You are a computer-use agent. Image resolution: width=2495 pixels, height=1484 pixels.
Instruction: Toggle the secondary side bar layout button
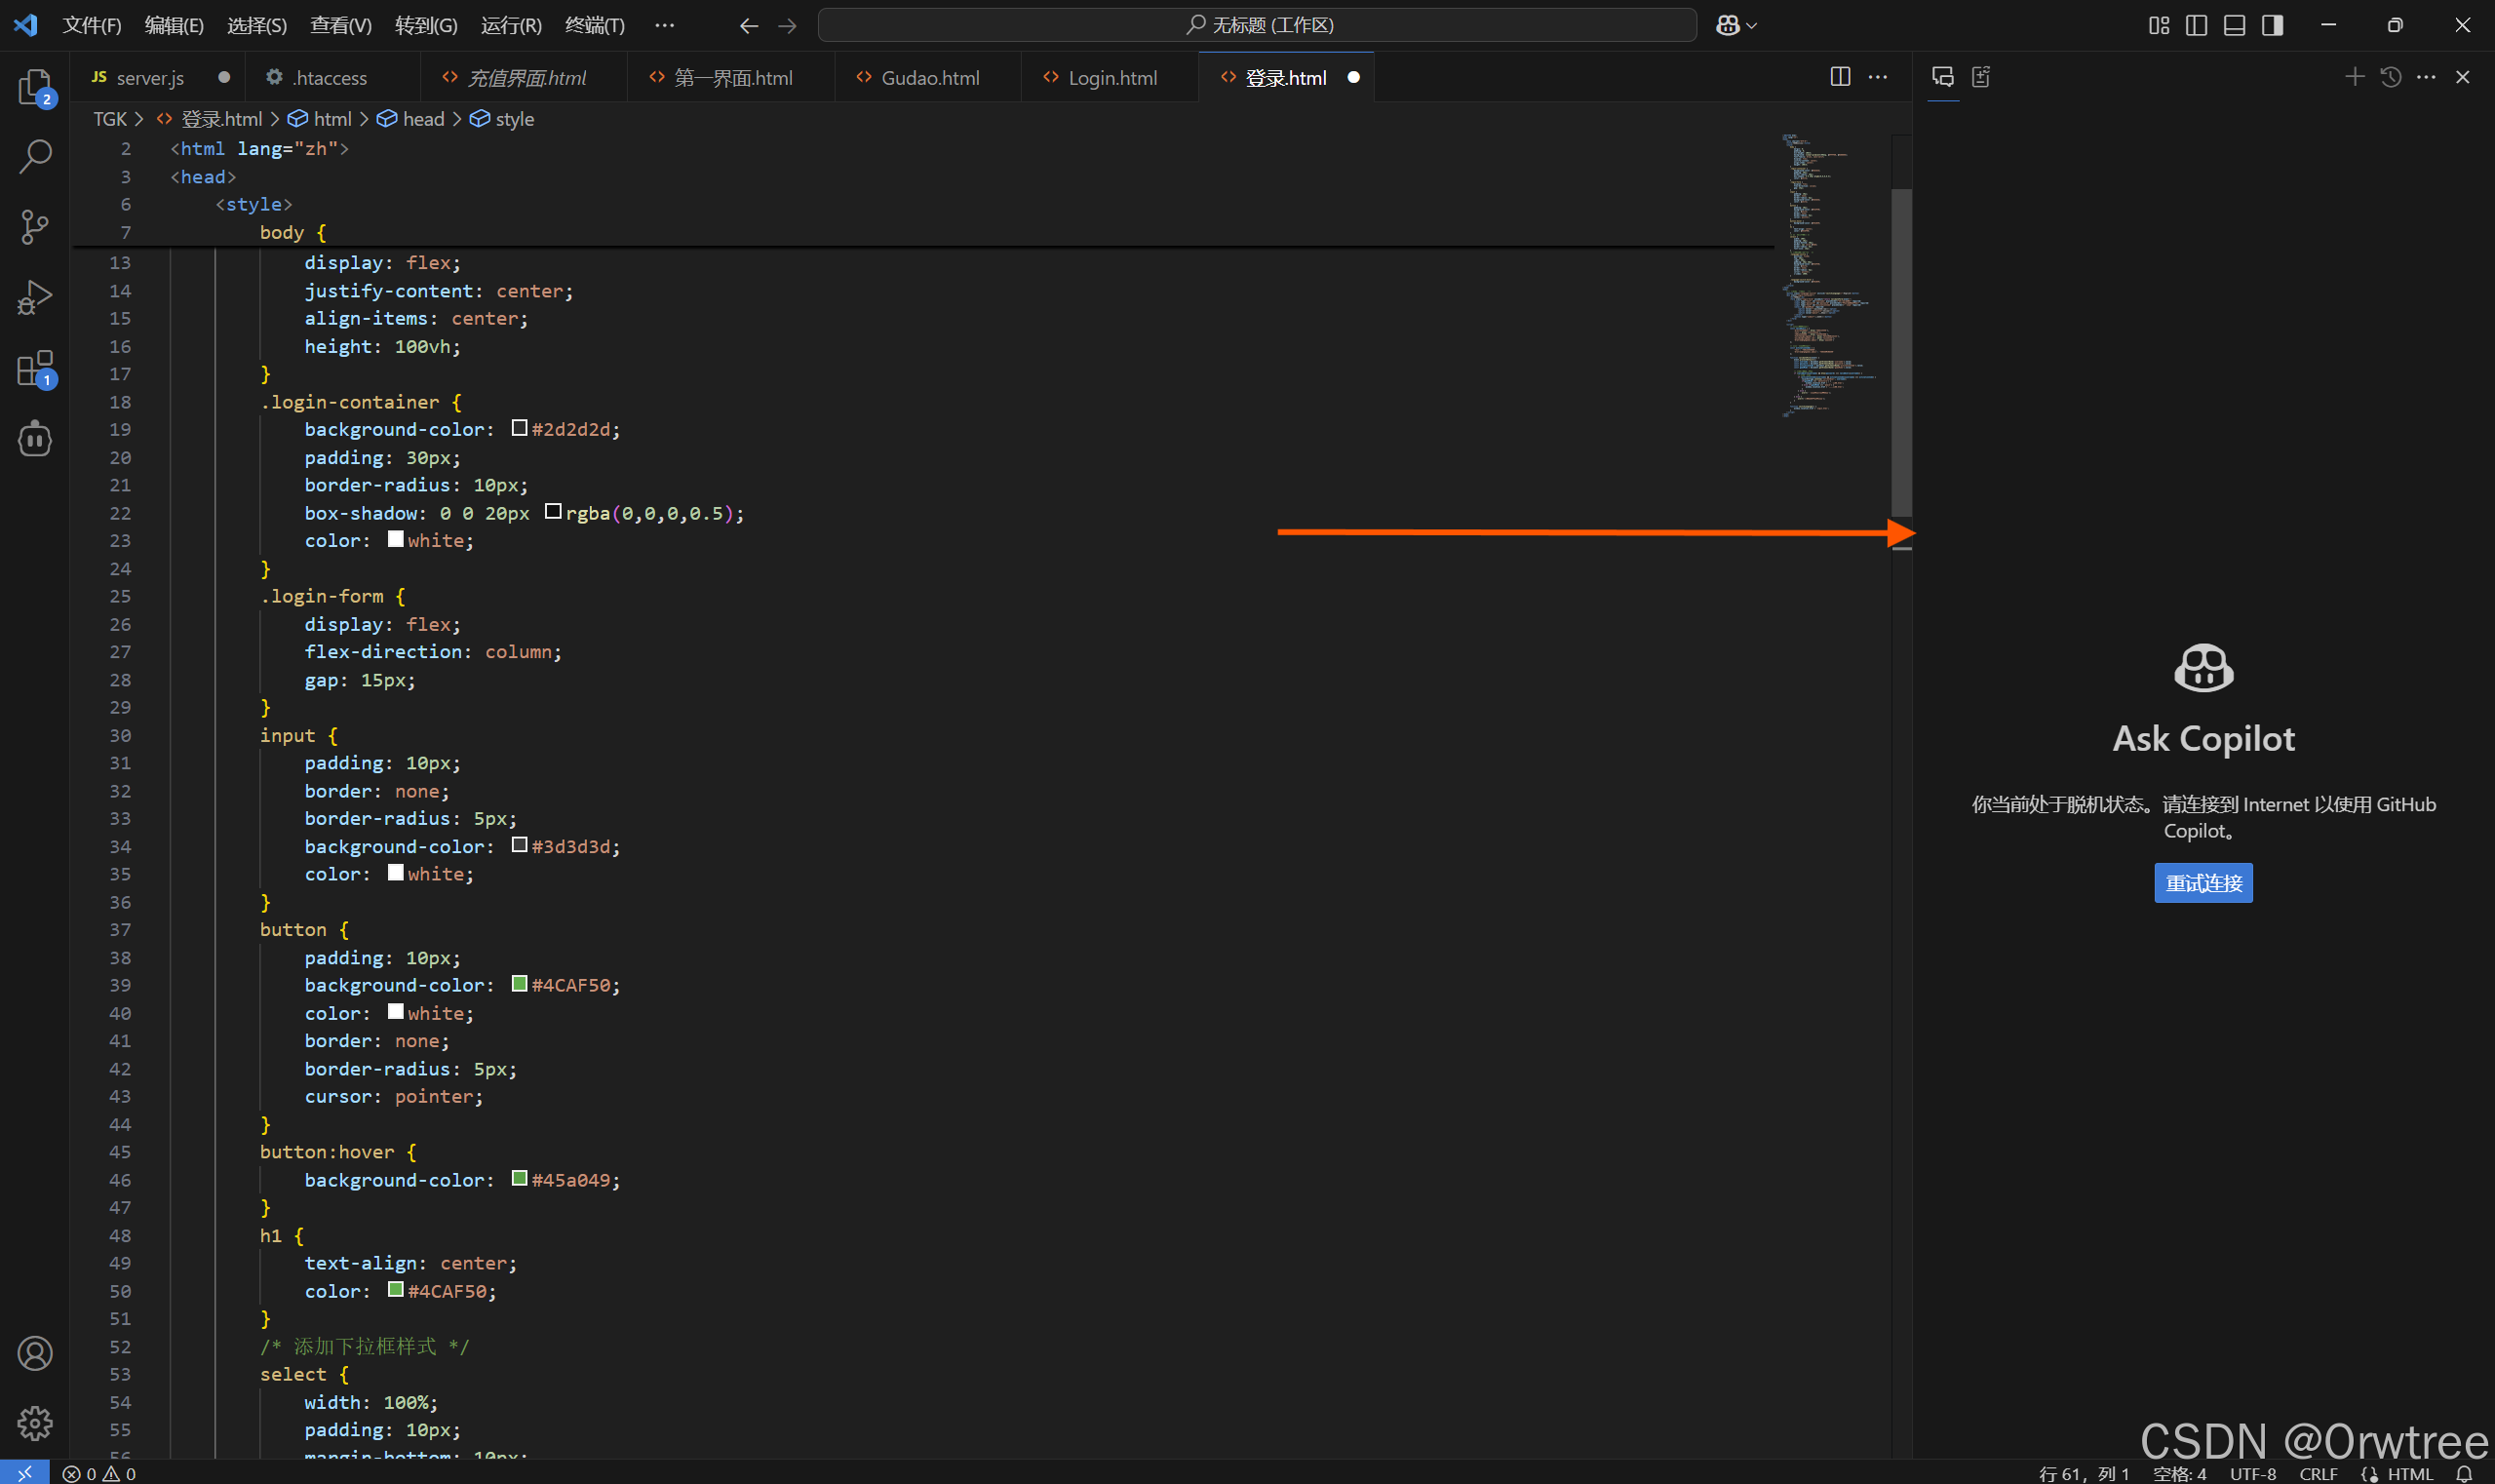coord(2272,25)
